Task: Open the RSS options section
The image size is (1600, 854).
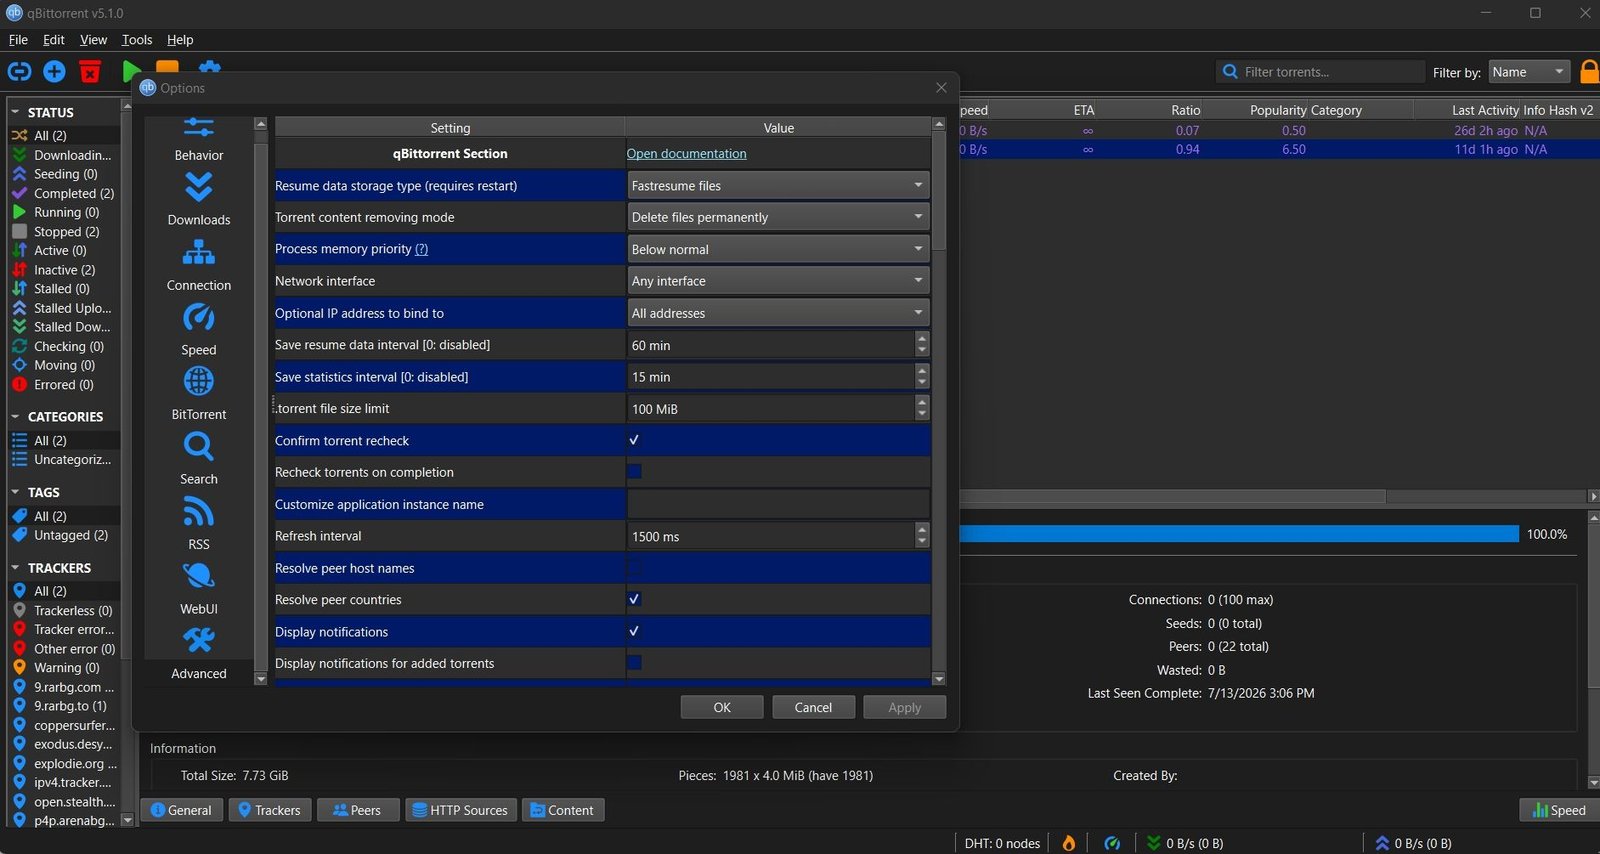Action: pyautogui.click(x=199, y=524)
